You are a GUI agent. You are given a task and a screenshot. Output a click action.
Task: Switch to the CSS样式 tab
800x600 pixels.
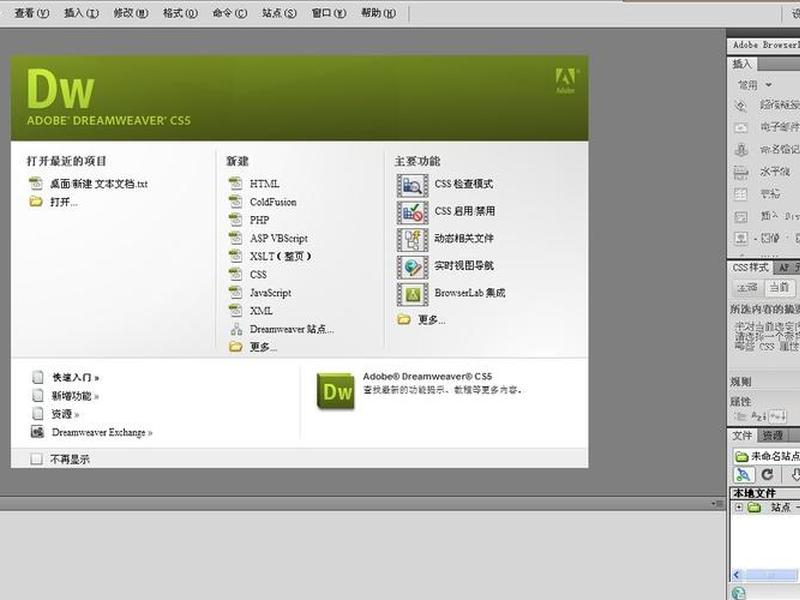[x=750, y=267]
